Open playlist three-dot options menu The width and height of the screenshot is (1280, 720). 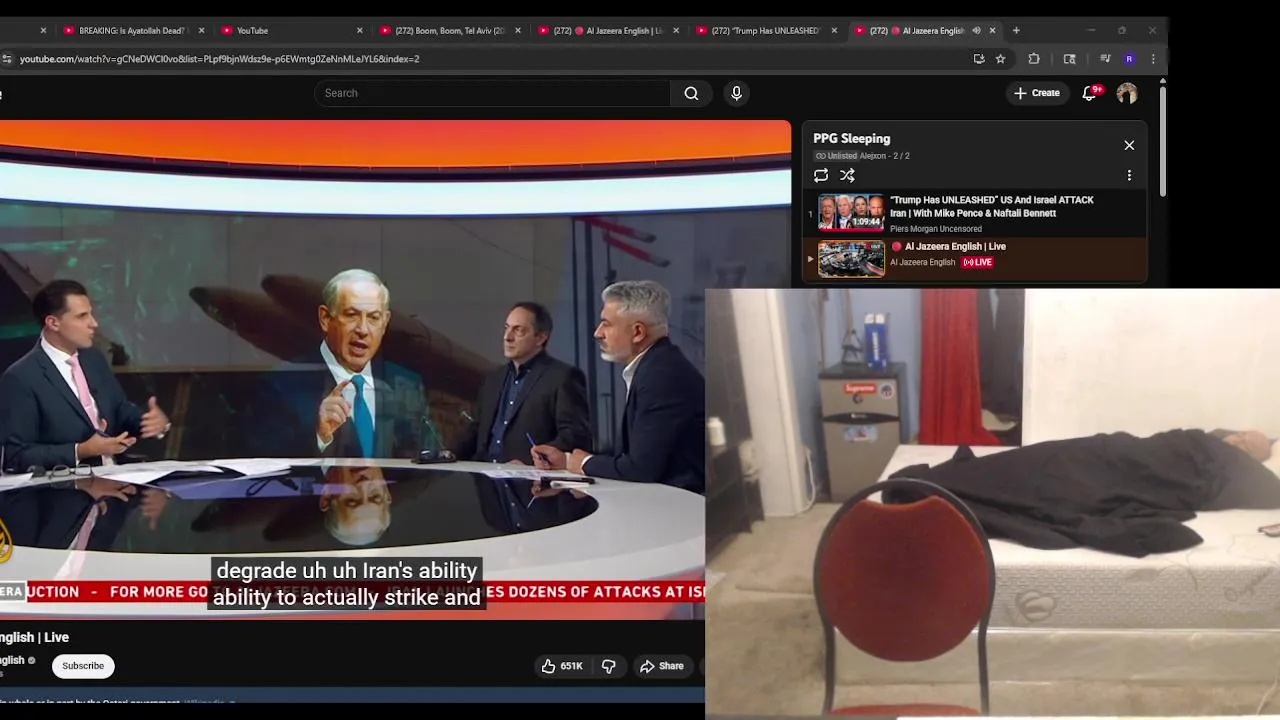(1129, 175)
